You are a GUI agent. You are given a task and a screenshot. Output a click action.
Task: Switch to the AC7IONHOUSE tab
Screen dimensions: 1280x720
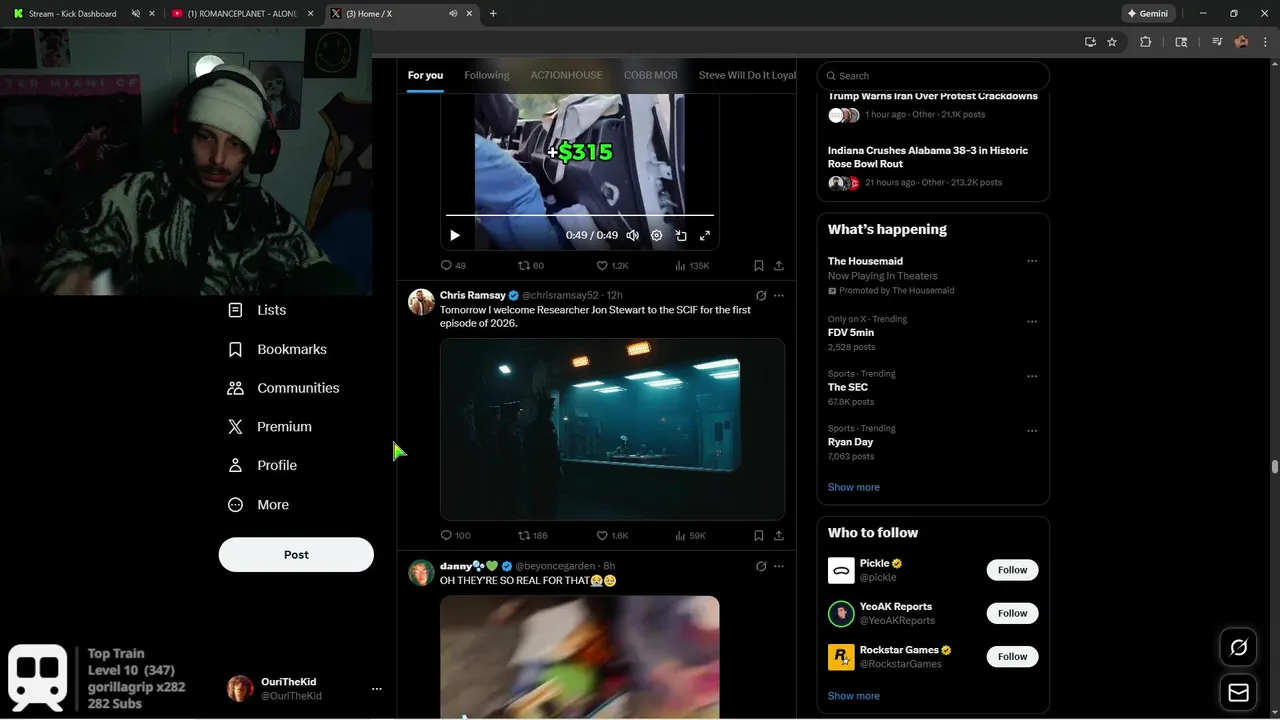coord(566,75)
